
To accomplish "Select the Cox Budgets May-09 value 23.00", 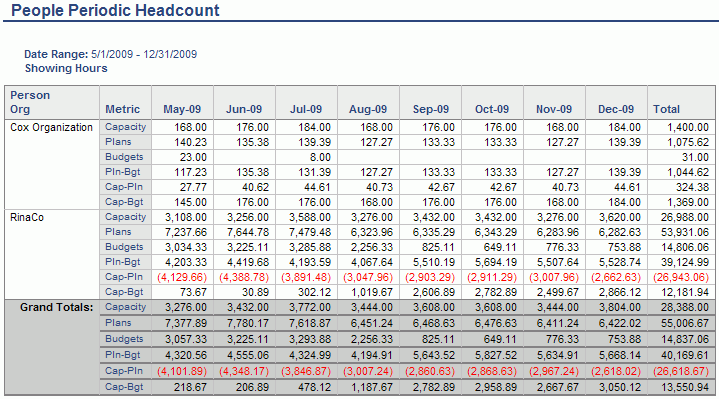I will click(193, 157).
